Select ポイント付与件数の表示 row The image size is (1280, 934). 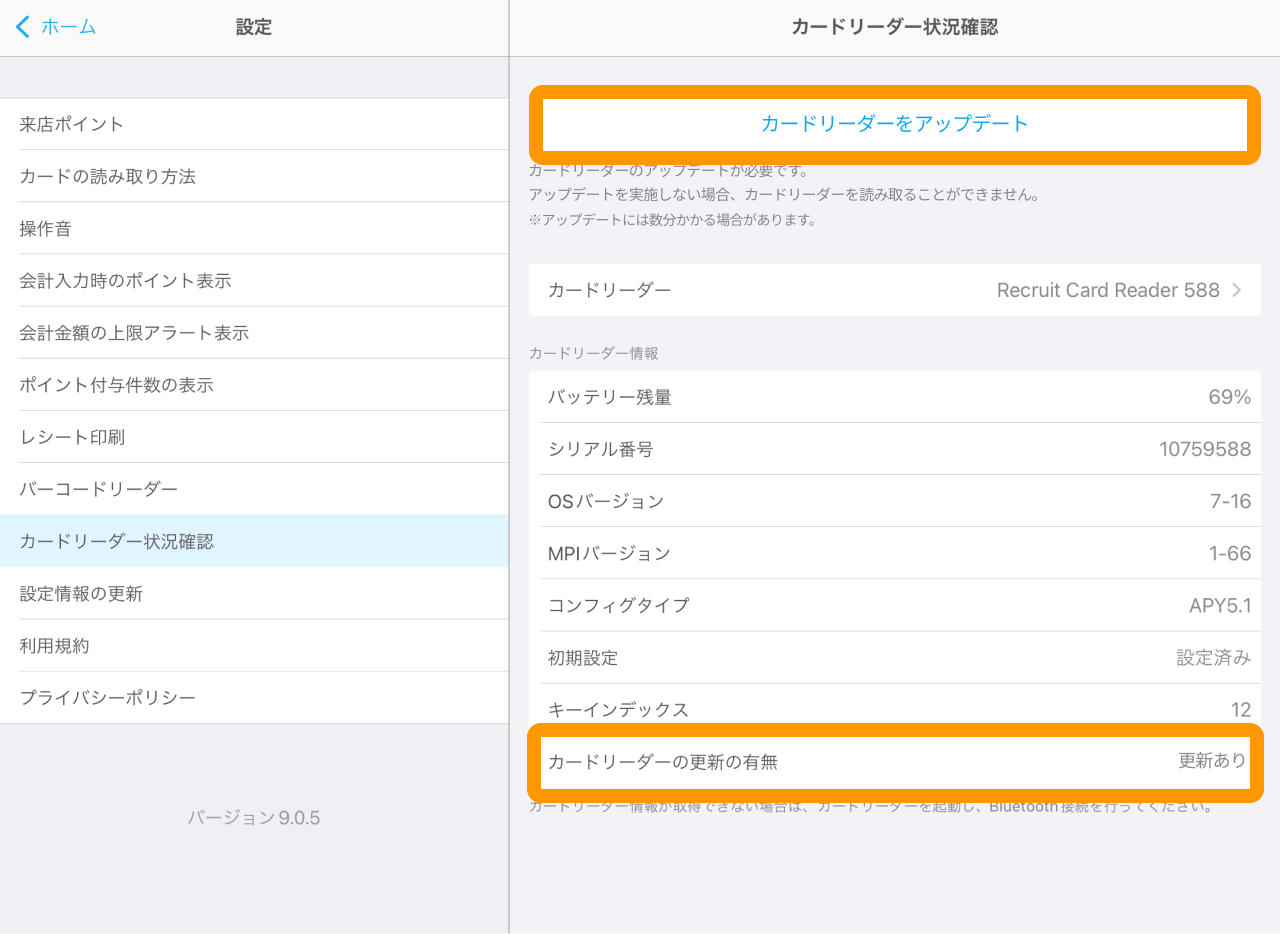click(254, 384)
